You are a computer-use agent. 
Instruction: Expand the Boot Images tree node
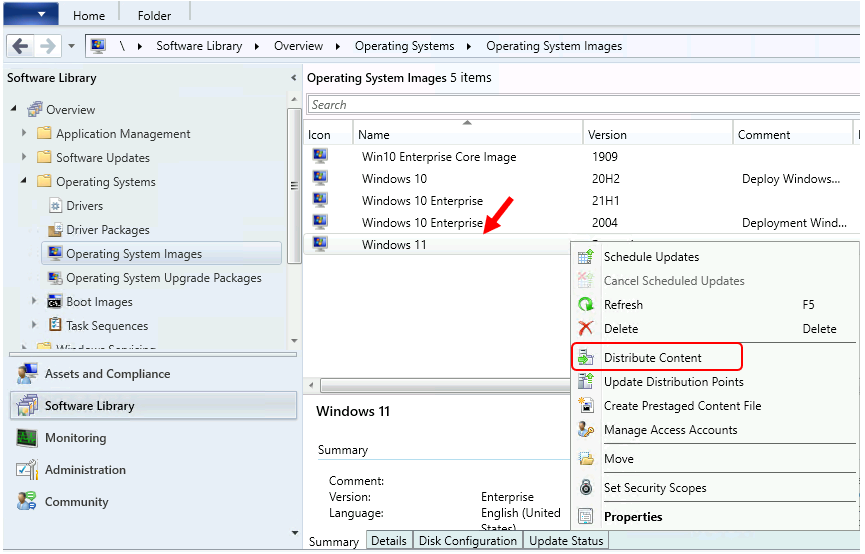coord(34,301)
